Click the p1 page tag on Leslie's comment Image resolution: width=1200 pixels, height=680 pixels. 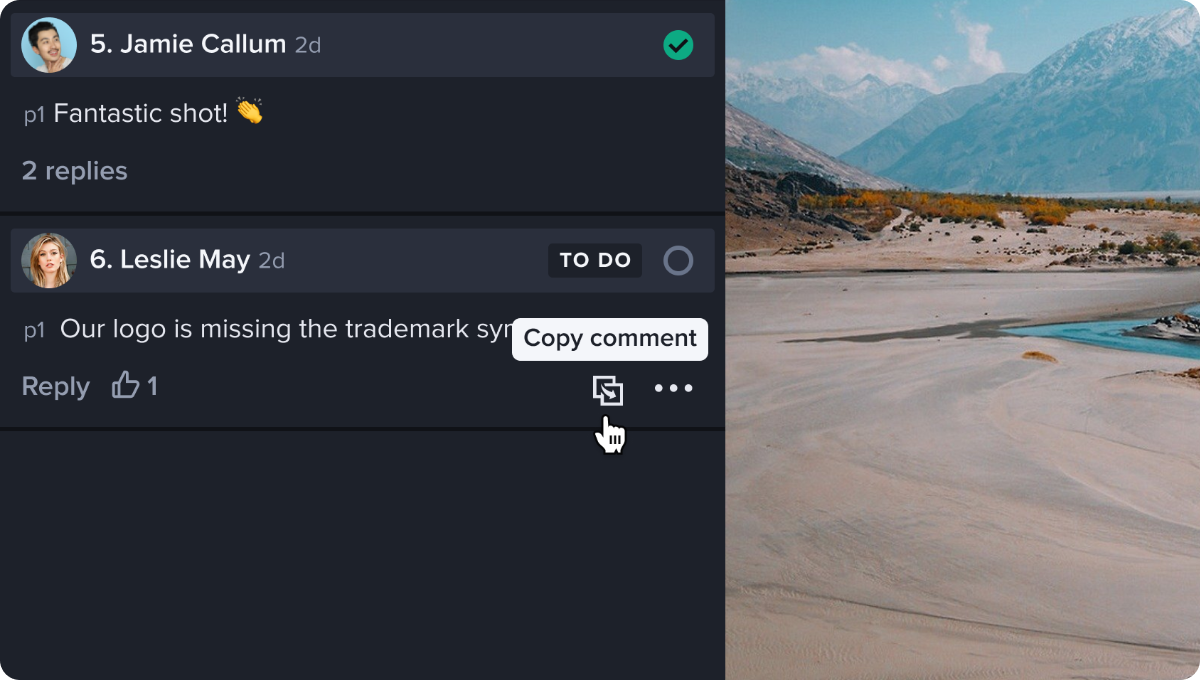[34, 331]
